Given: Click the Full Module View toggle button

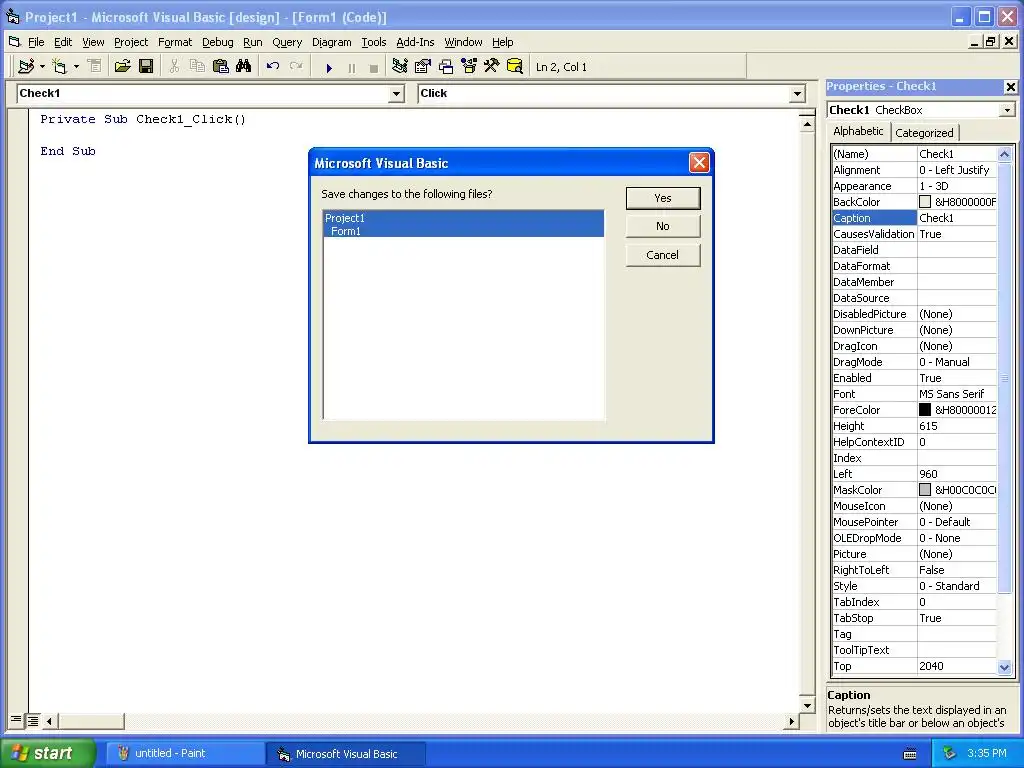Looking at the screenshot, I should click(32, 720).
